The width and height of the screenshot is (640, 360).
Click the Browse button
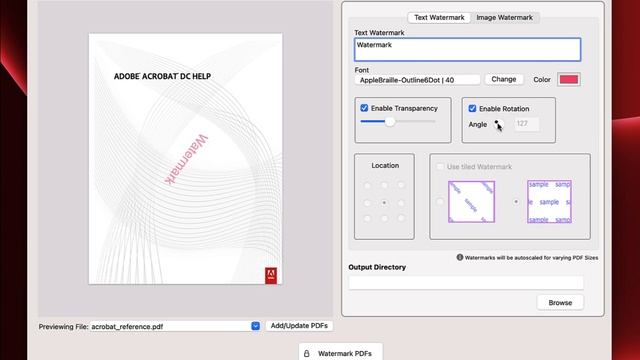click(x=560, y=302)
